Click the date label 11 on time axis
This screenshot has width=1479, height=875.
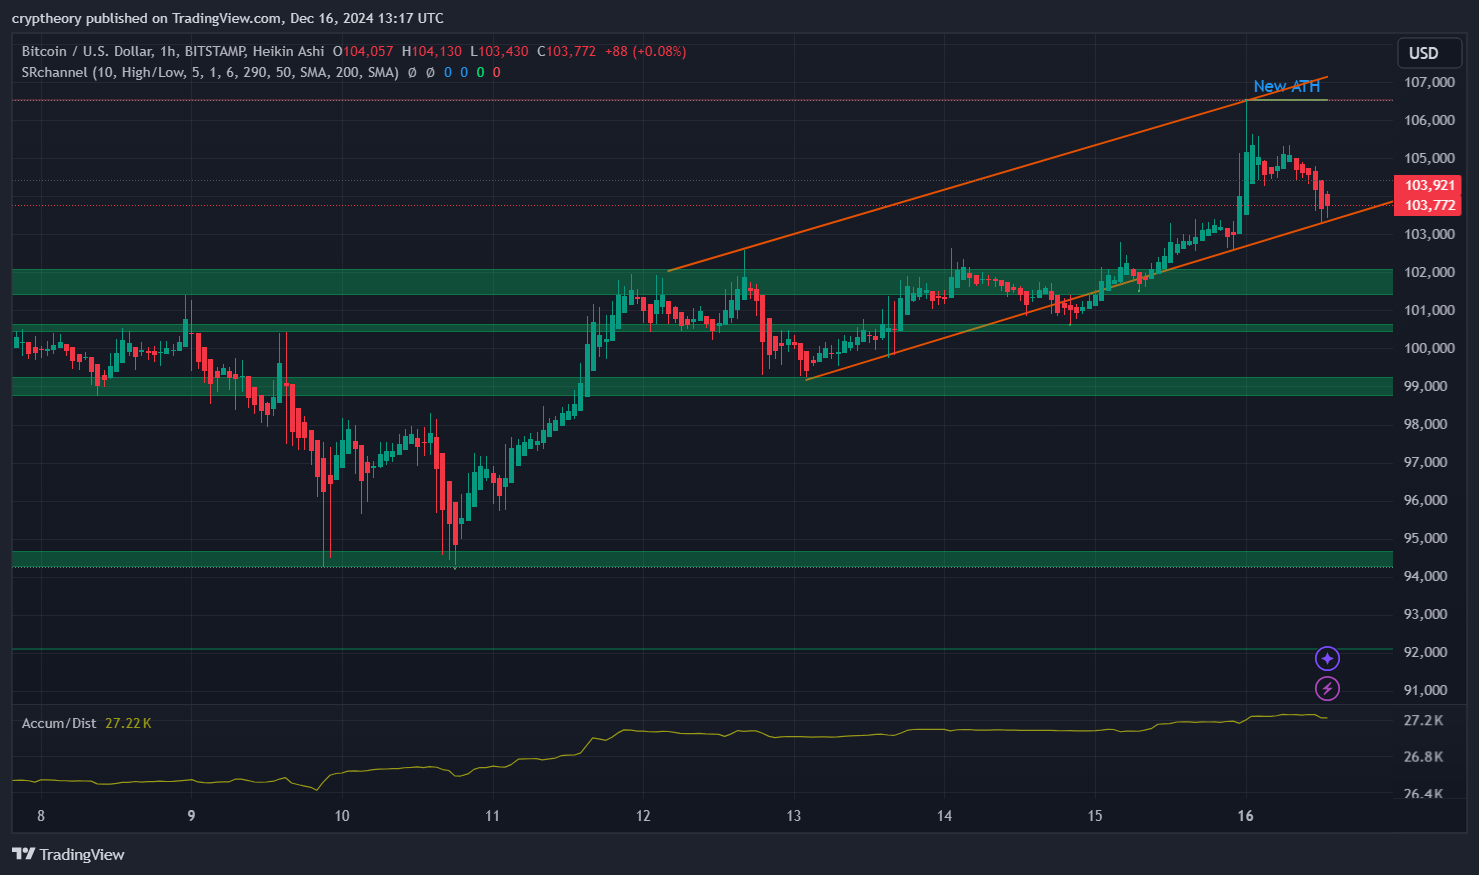pos(492,816)
